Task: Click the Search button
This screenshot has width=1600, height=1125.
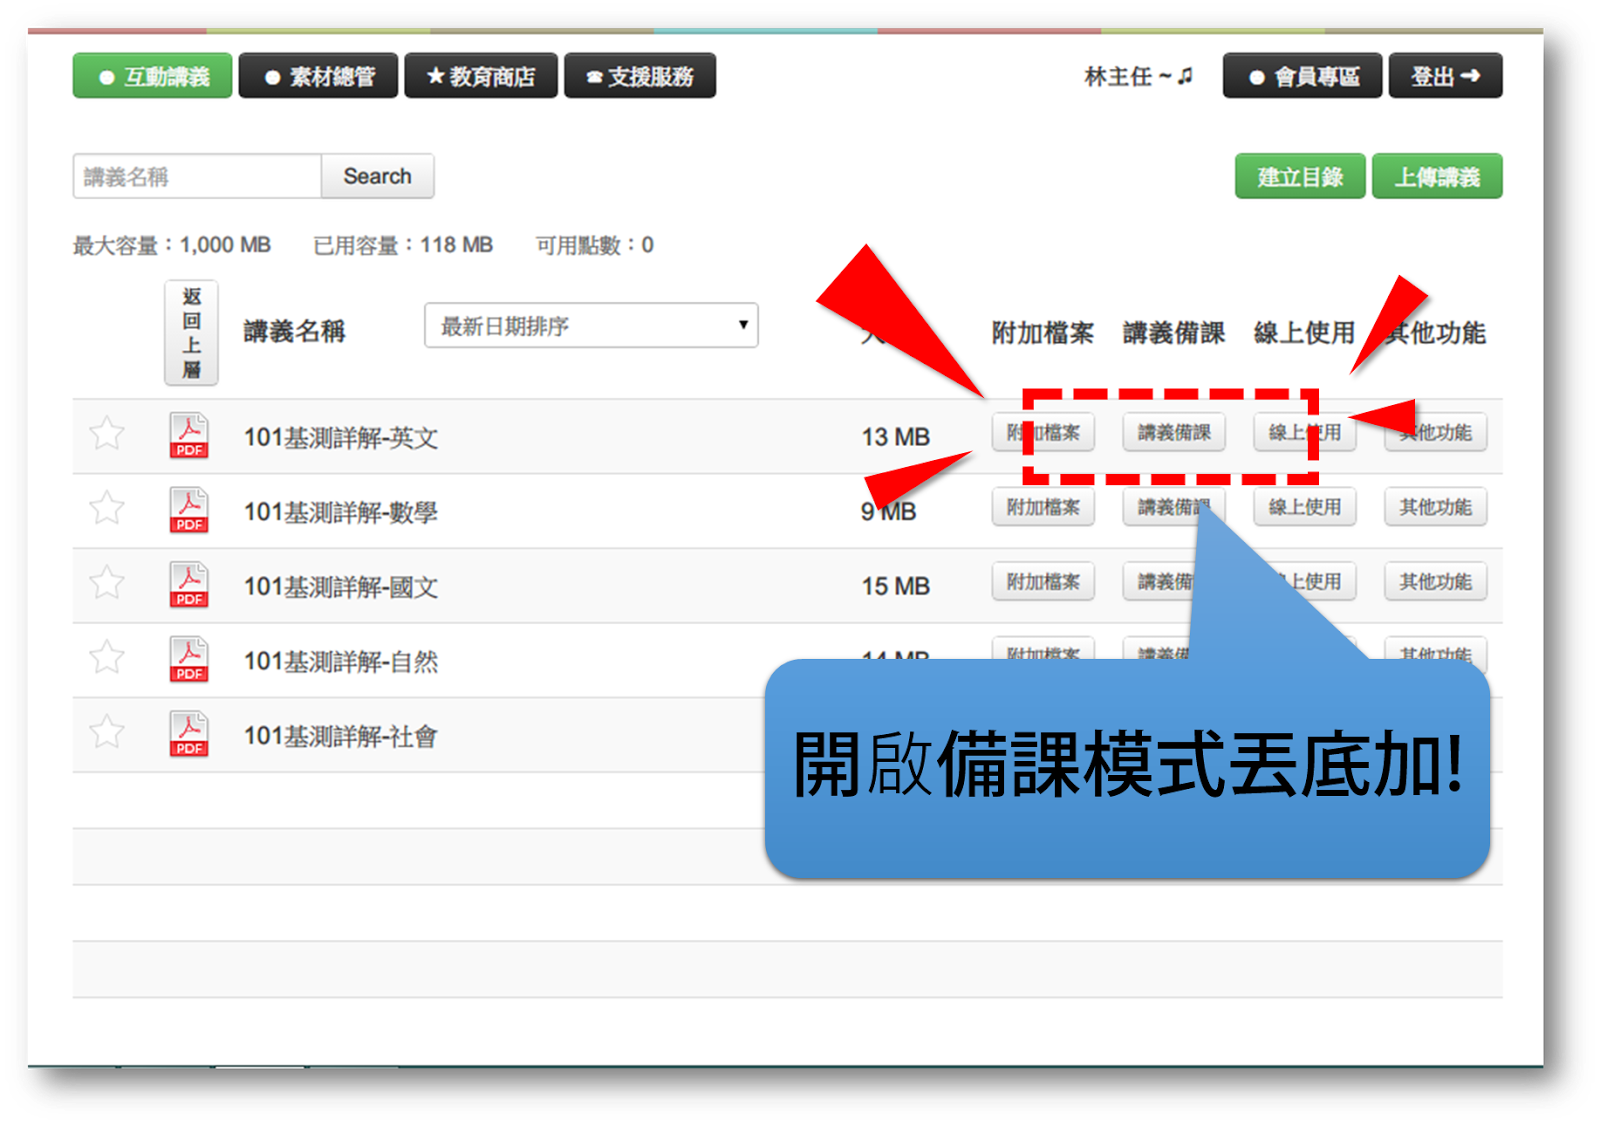Action: tap(378, 177)
